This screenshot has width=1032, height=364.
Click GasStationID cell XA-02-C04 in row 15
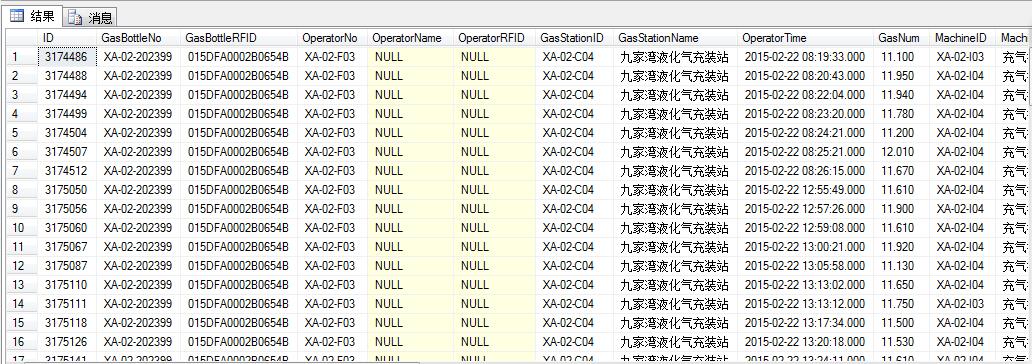click(x=575, y=324)
